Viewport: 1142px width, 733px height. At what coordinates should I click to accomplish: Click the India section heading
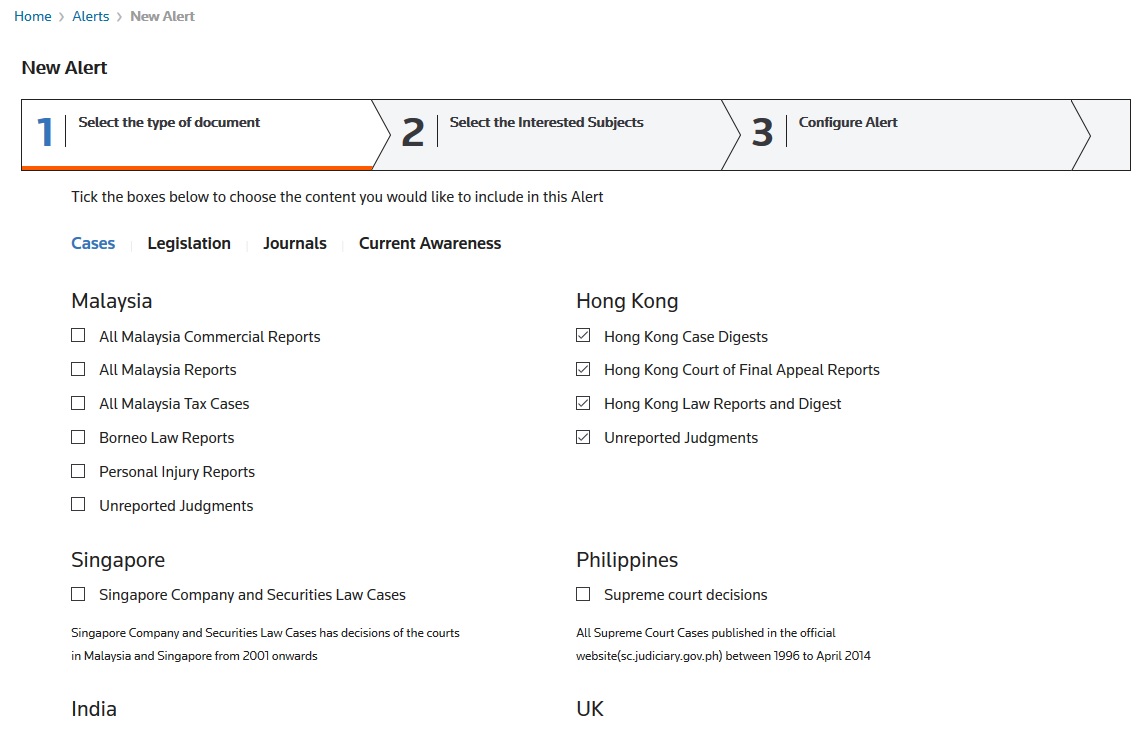click(94, 709)
